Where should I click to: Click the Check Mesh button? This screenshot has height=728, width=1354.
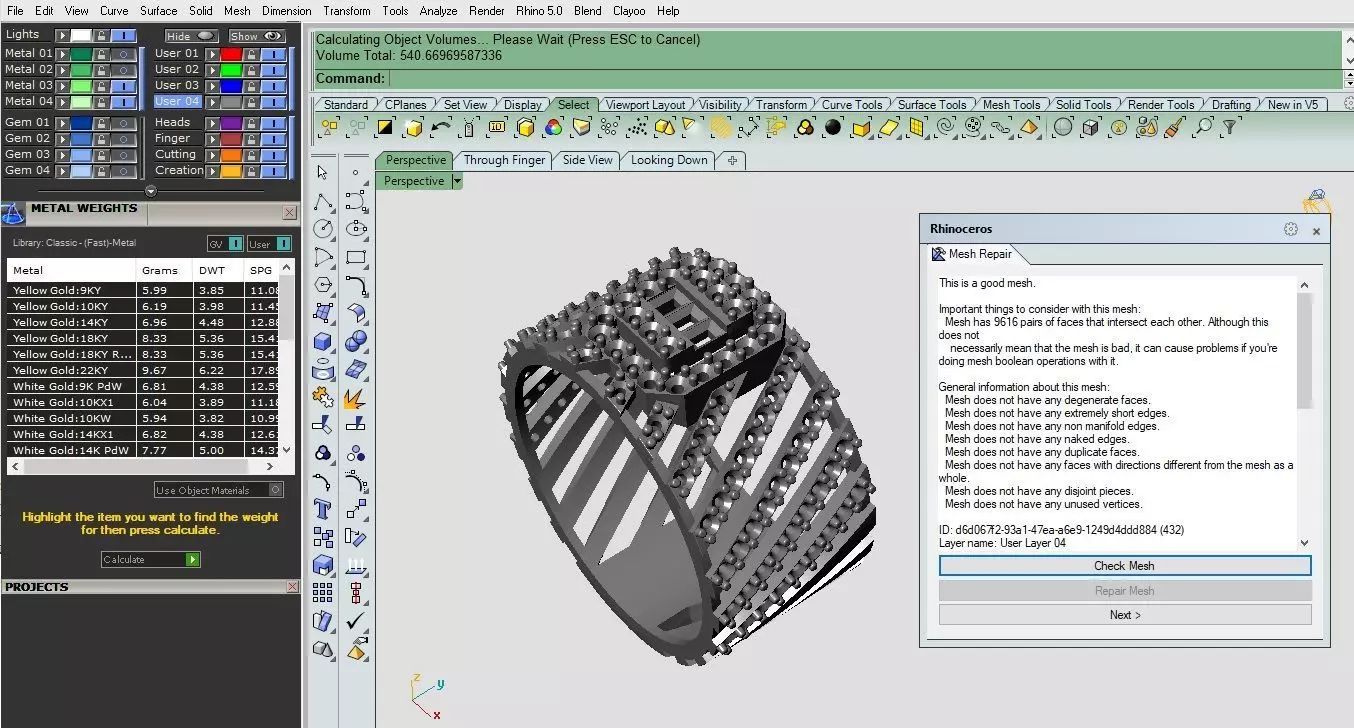(x=1125, y=566)
